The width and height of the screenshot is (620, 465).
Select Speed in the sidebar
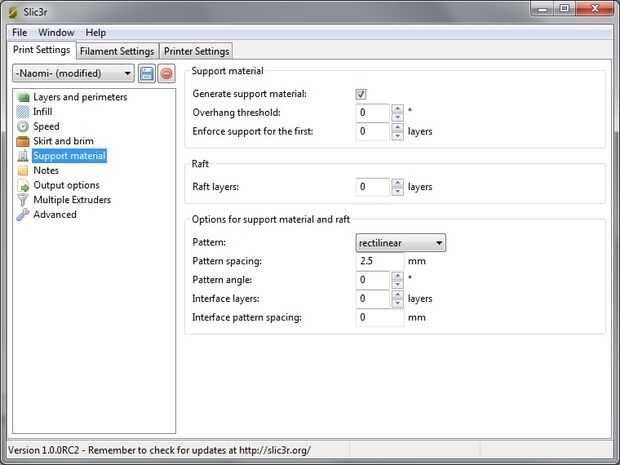point(46,127)
